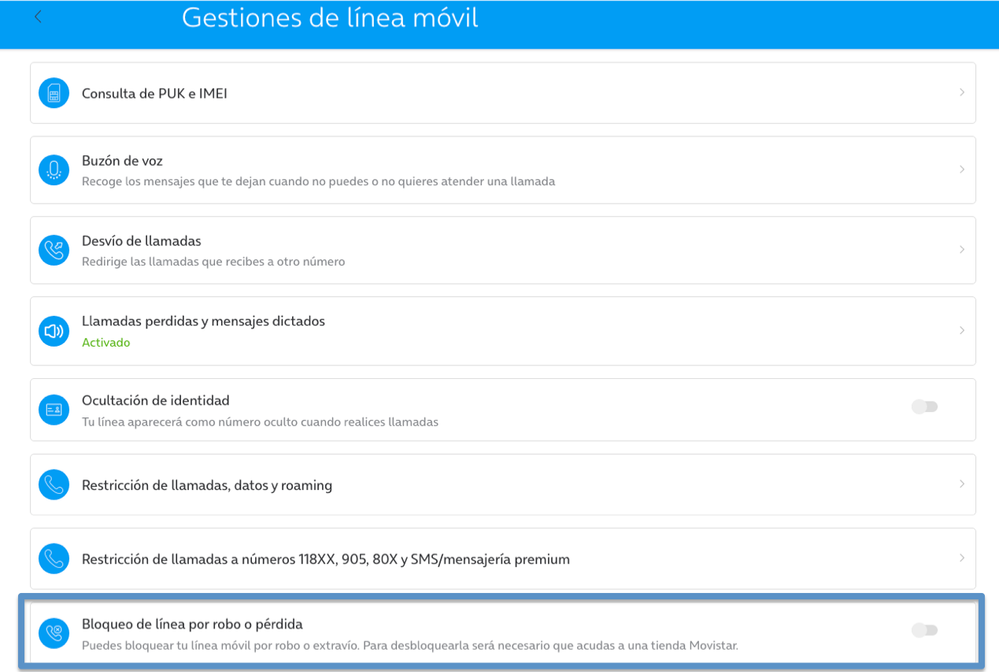Select the Ocultación de identidad card icon
Image resolution: width=999 pixels, height=672 pixels.
53,409
